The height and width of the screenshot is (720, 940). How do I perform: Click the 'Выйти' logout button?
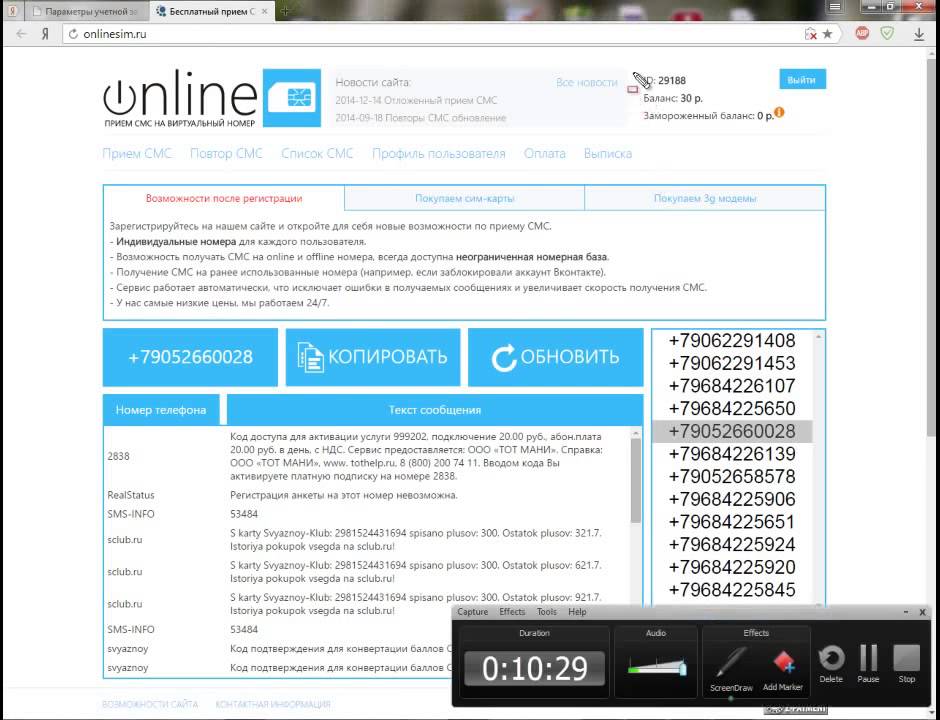coord(802,80)
